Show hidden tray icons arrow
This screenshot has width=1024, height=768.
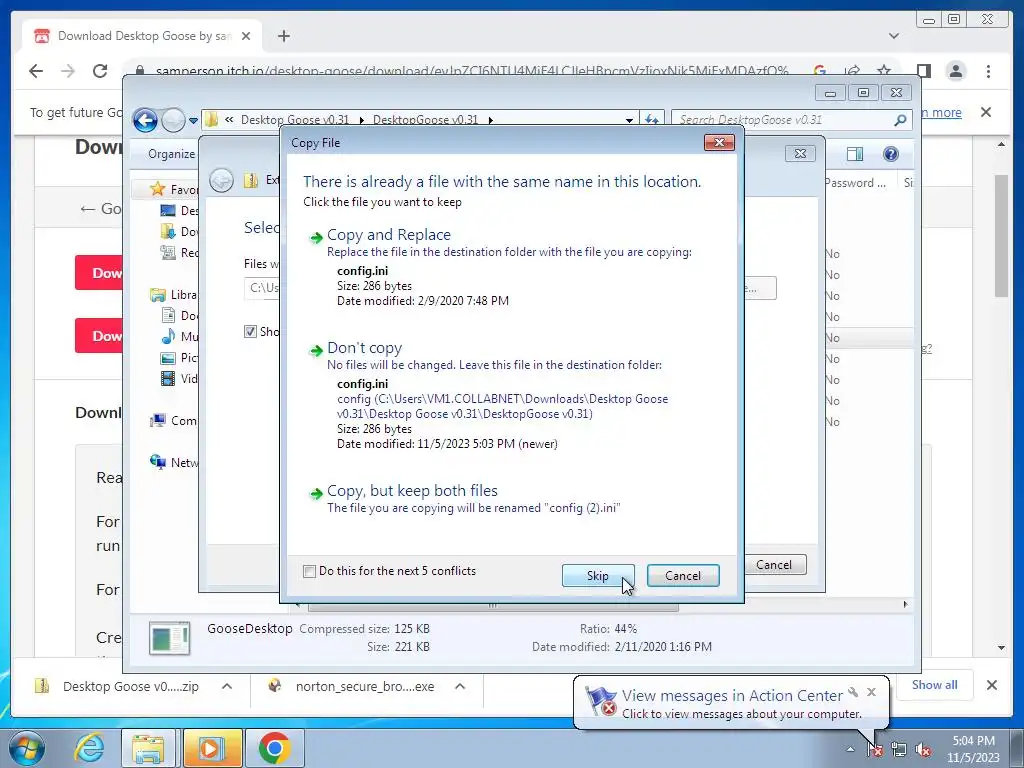(850, 749)
